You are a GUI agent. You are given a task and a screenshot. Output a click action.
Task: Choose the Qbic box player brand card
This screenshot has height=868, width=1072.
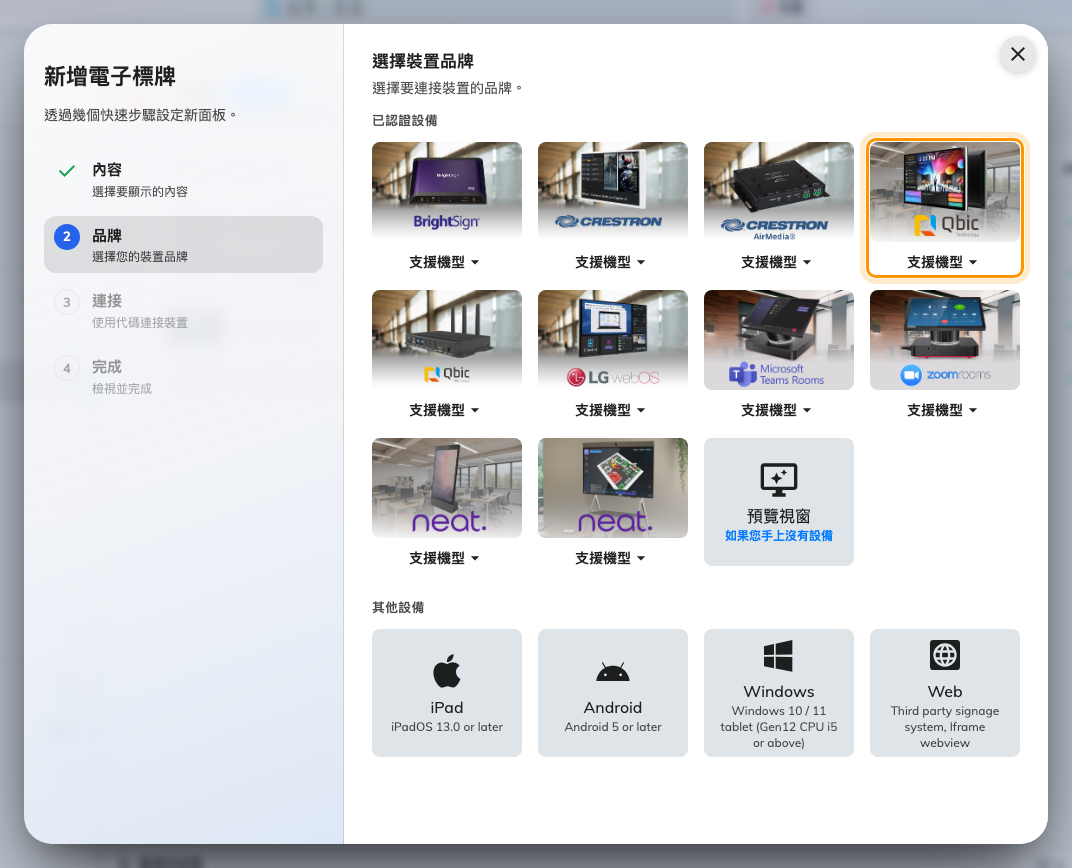pyautogui.click(x=446, y=340)
